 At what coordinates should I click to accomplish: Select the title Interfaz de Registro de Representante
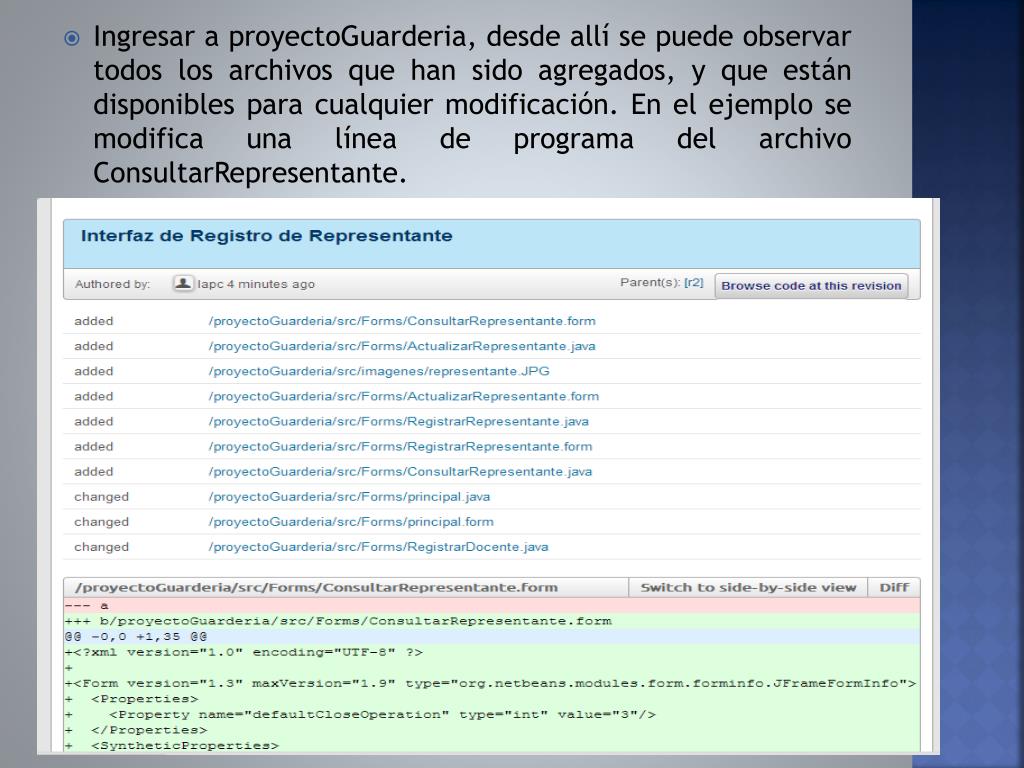tap(266, 236)
